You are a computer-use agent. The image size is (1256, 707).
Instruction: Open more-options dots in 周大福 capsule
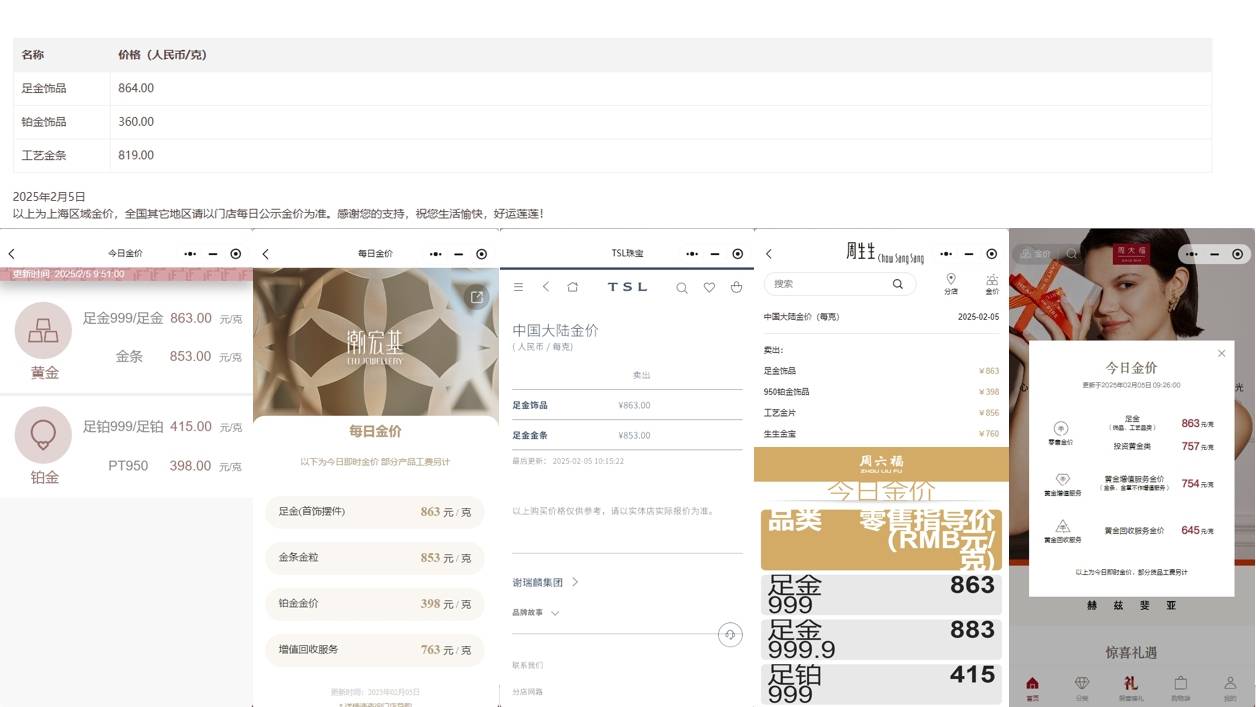pyautogui.click(x=1192, y=254)
